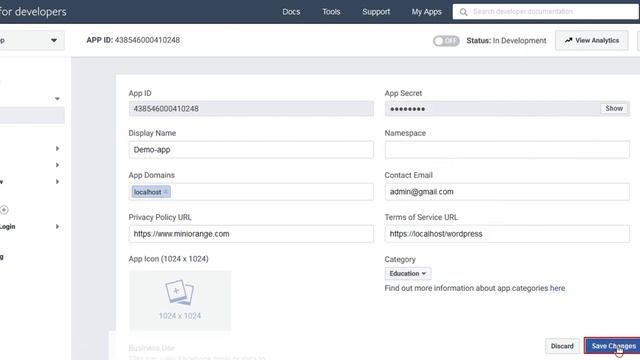Toggle the app status OFF switch
640x360 pixels.
(446, 41)
